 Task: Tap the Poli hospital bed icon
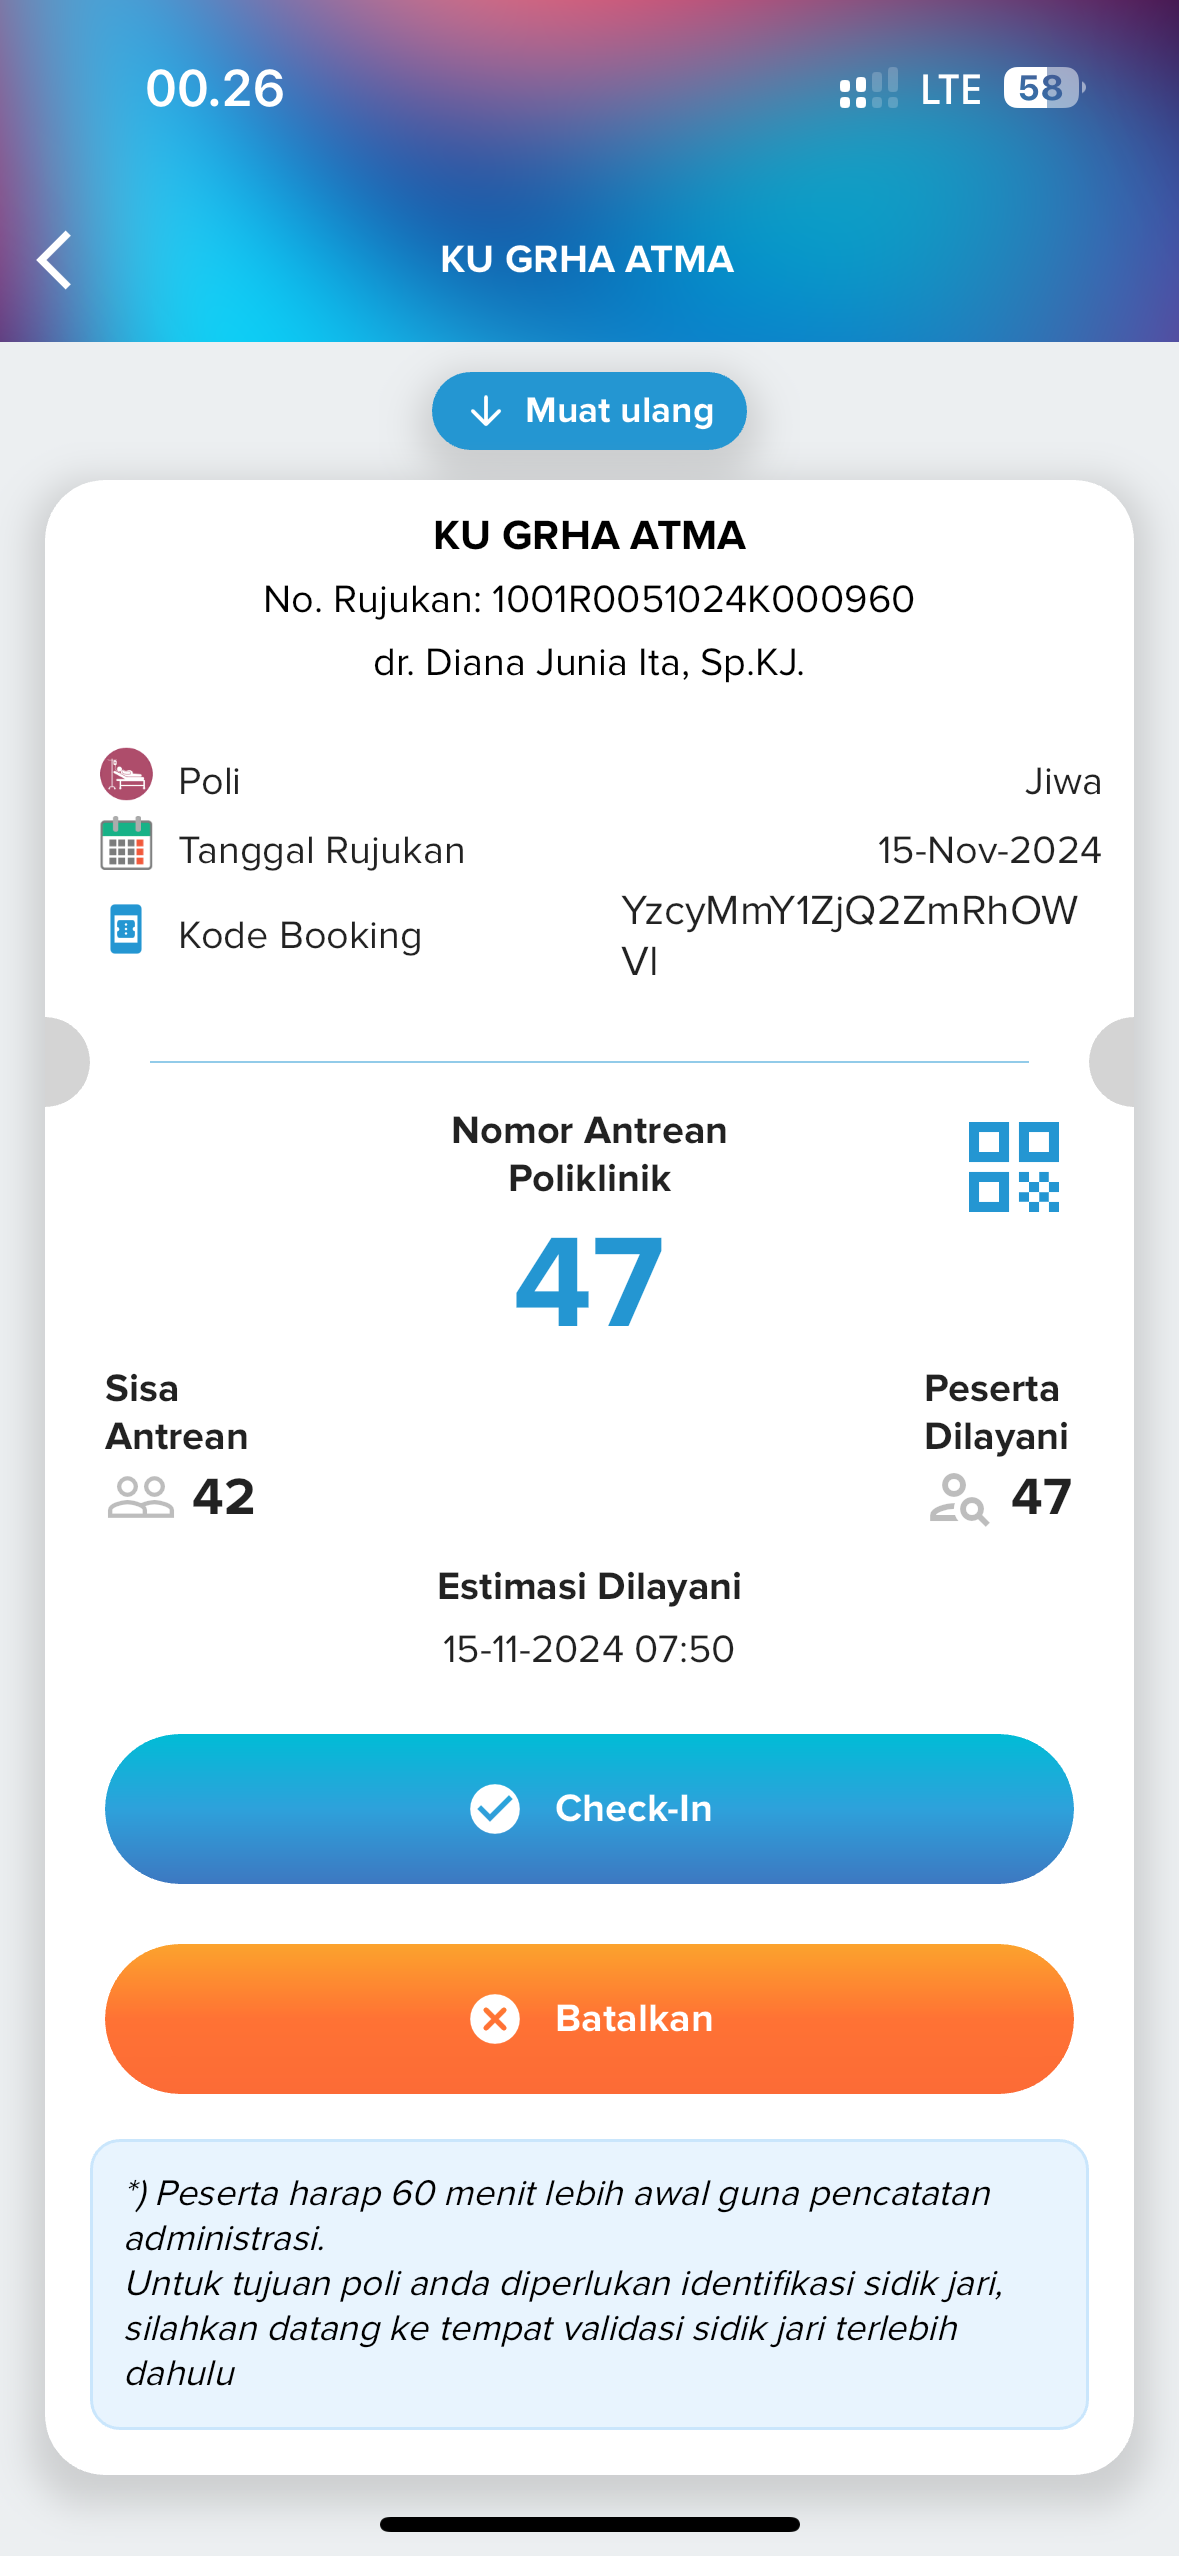click(x=126, y=774)
